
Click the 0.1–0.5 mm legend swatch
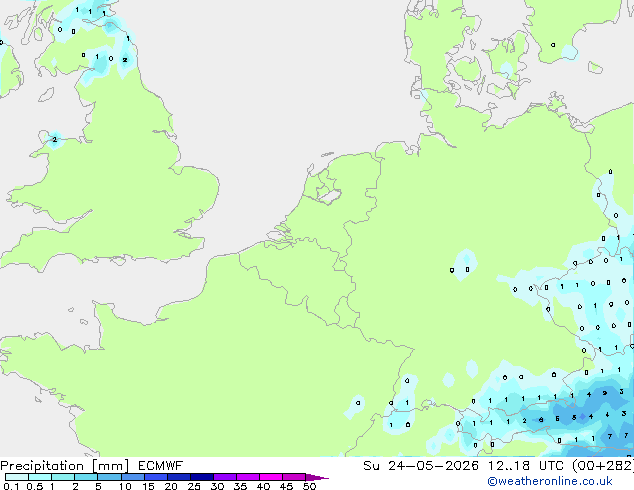(17, 477)
